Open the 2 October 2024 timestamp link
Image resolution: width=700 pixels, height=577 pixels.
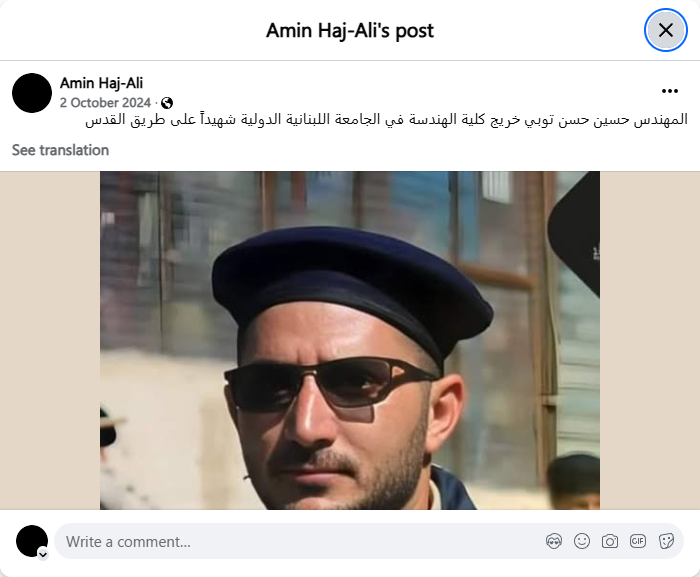tap(105, 103)
